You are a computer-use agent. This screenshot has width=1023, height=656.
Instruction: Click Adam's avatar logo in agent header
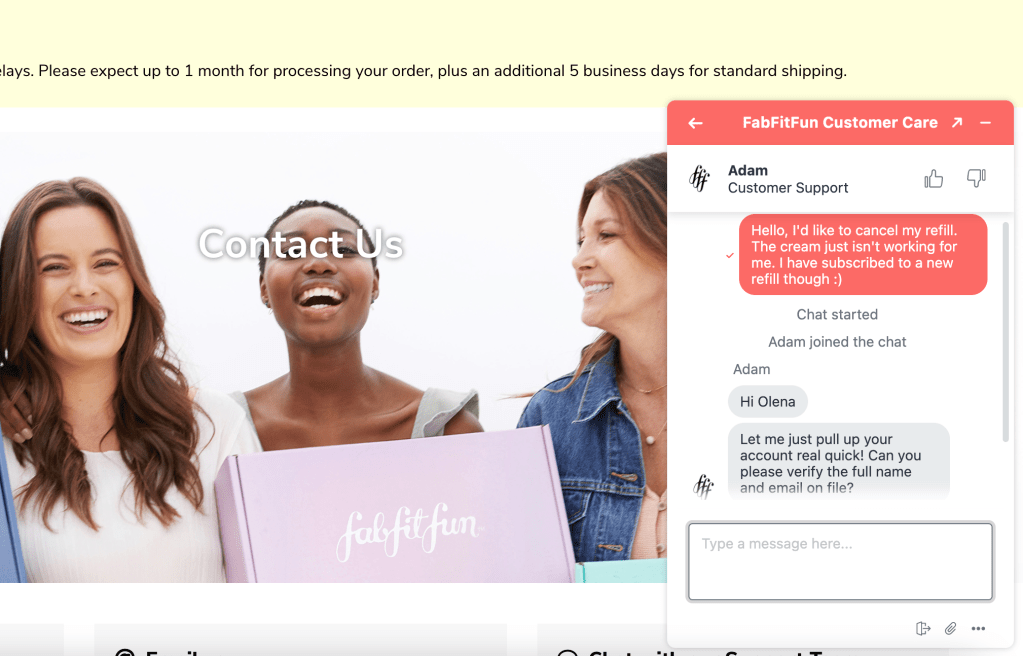(699, 178)
